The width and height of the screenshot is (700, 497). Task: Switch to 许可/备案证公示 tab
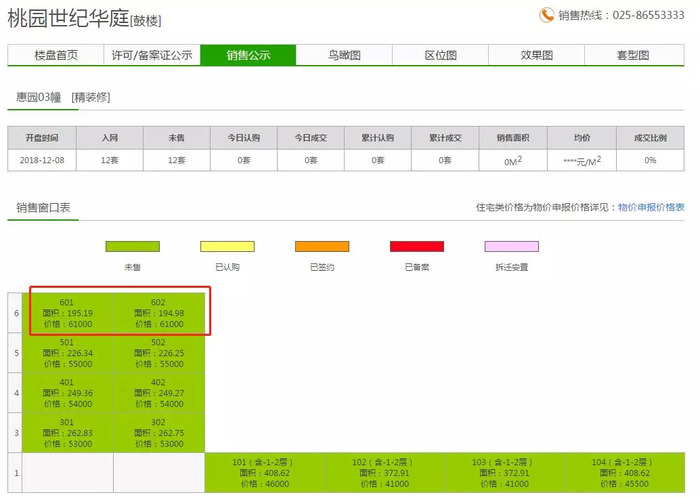tap(151, 56)
